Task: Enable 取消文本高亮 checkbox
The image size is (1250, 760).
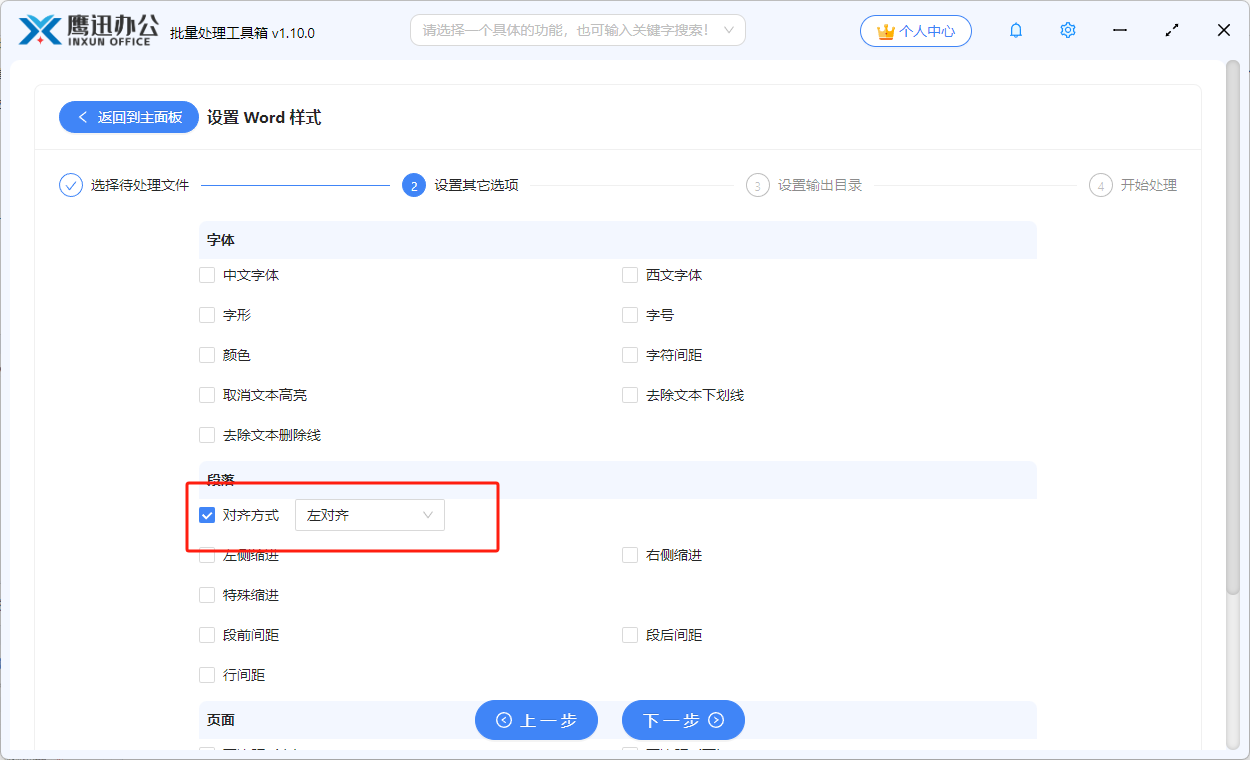Action: [x=207, y=395]
